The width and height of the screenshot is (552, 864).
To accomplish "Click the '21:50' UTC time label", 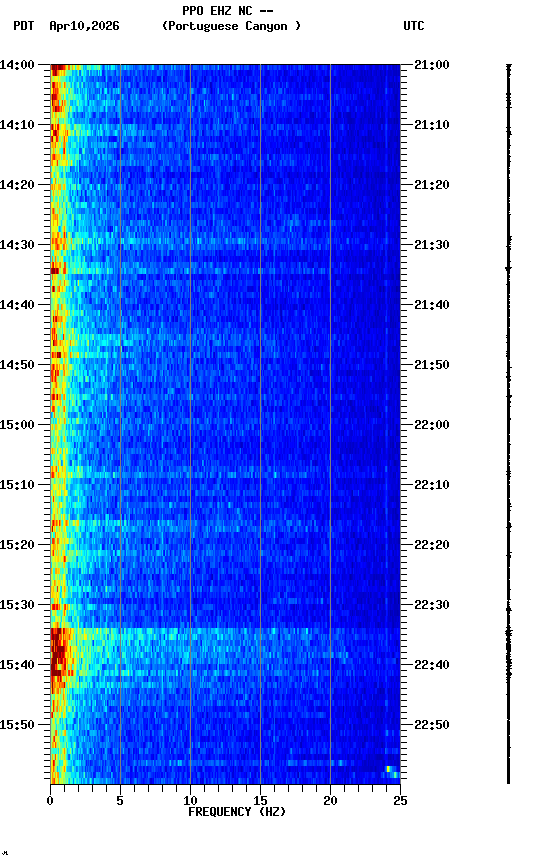I will (x=432, y=365).
